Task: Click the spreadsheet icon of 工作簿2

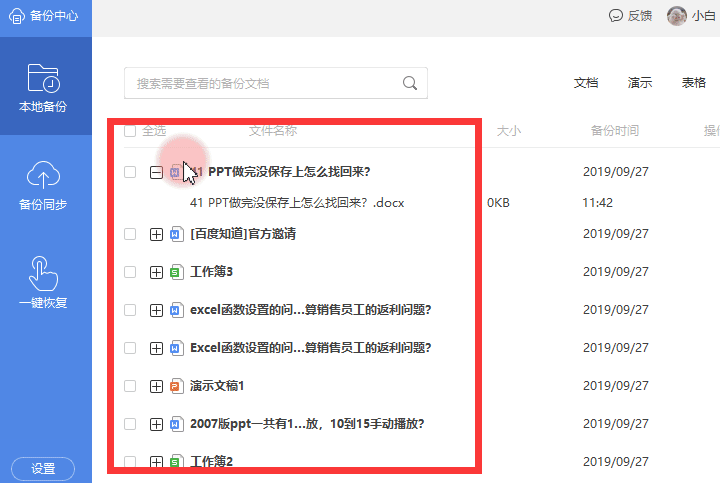Action: (x=176, y=461)
